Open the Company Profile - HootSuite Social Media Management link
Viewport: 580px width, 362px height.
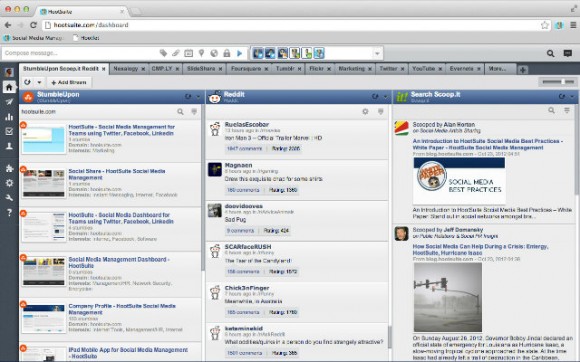pyautogui.click(x=122, y=309)
